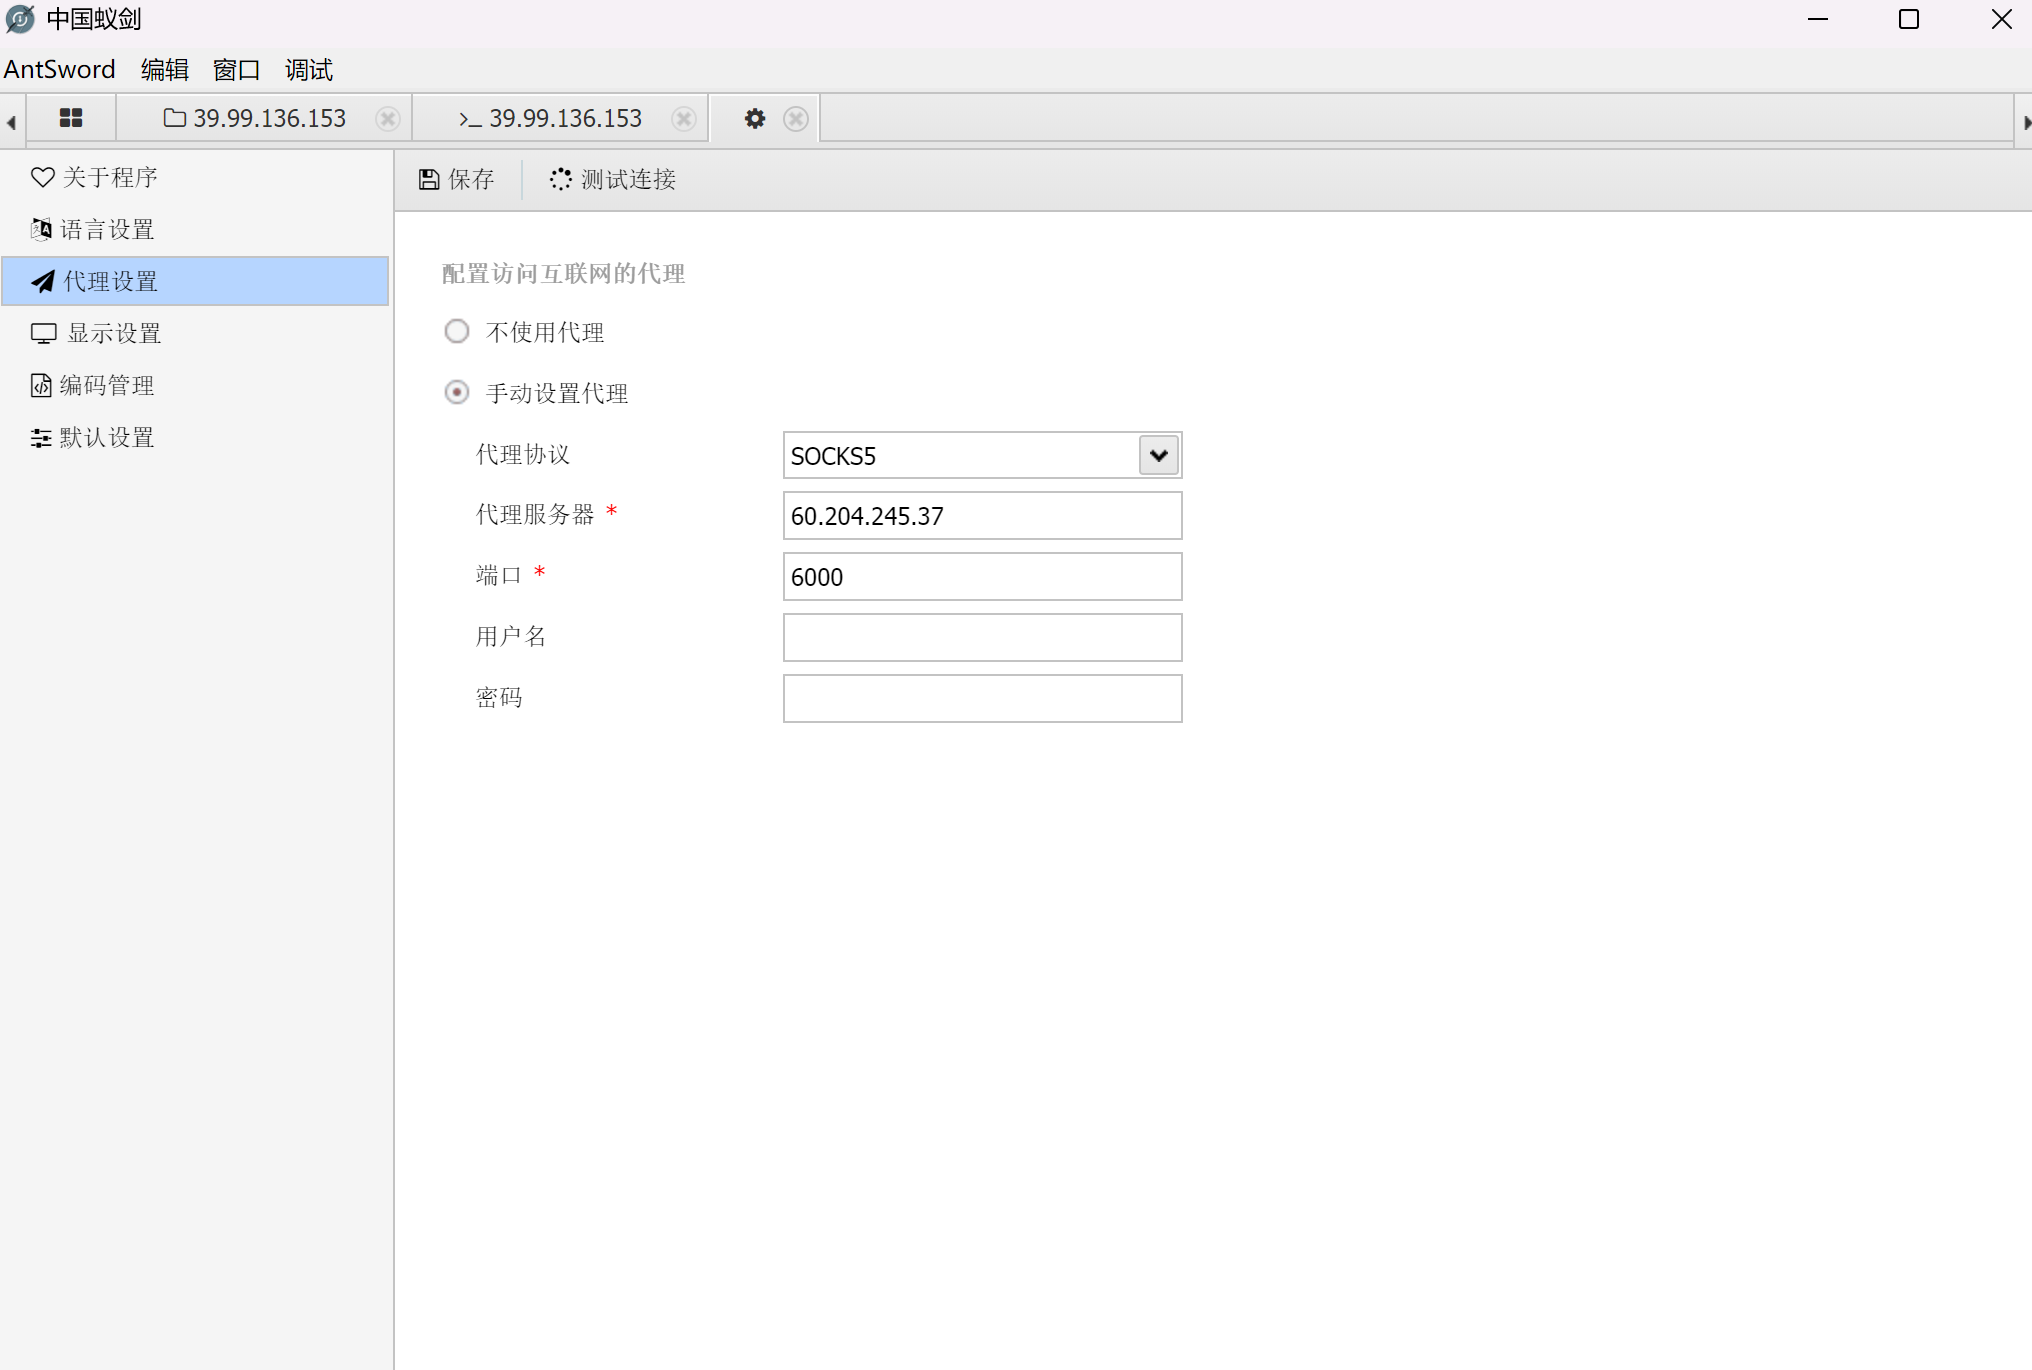The image size is (2032, 1370).
Task: Open 编码管理 encoder management item
Action: (106, 385)
